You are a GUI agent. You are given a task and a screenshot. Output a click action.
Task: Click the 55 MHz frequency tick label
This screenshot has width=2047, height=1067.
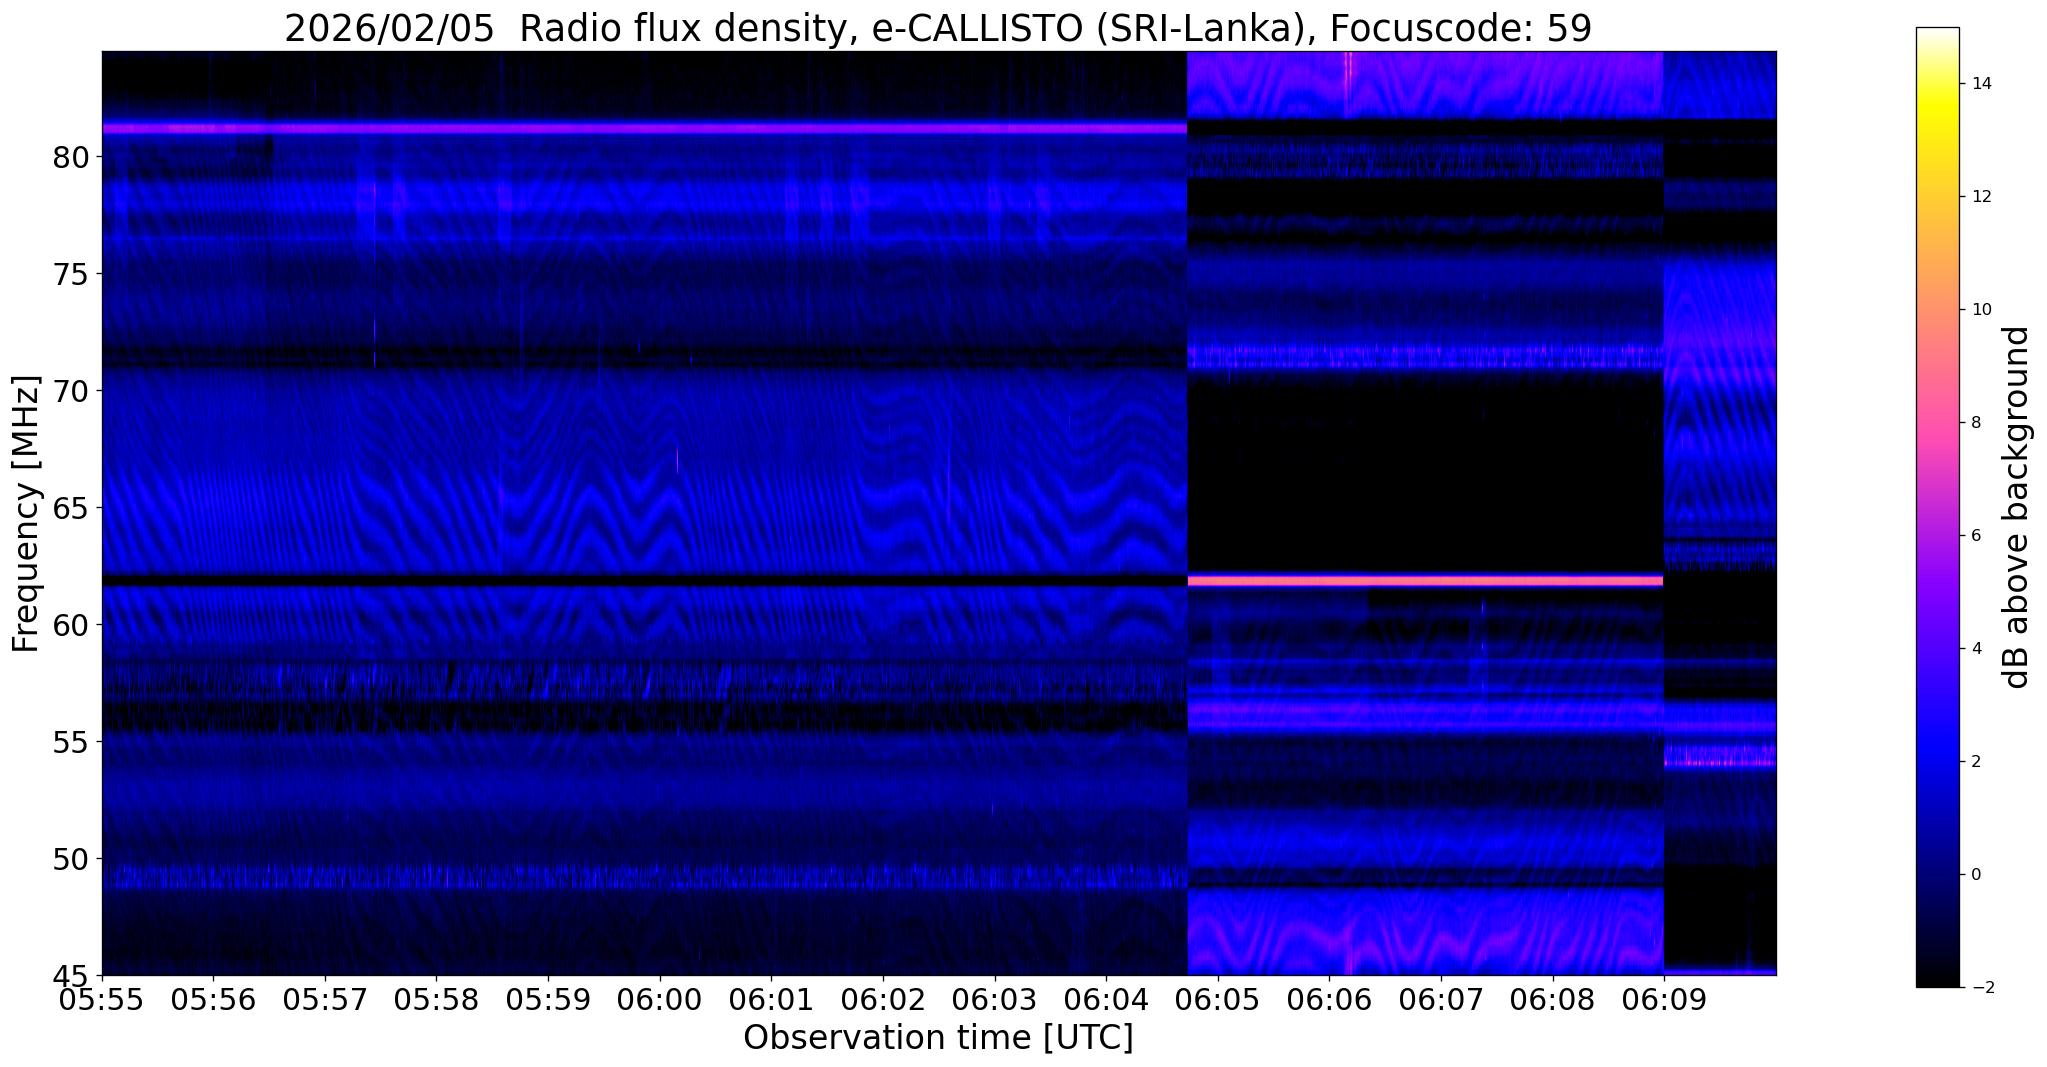click(x=72, y=742)
